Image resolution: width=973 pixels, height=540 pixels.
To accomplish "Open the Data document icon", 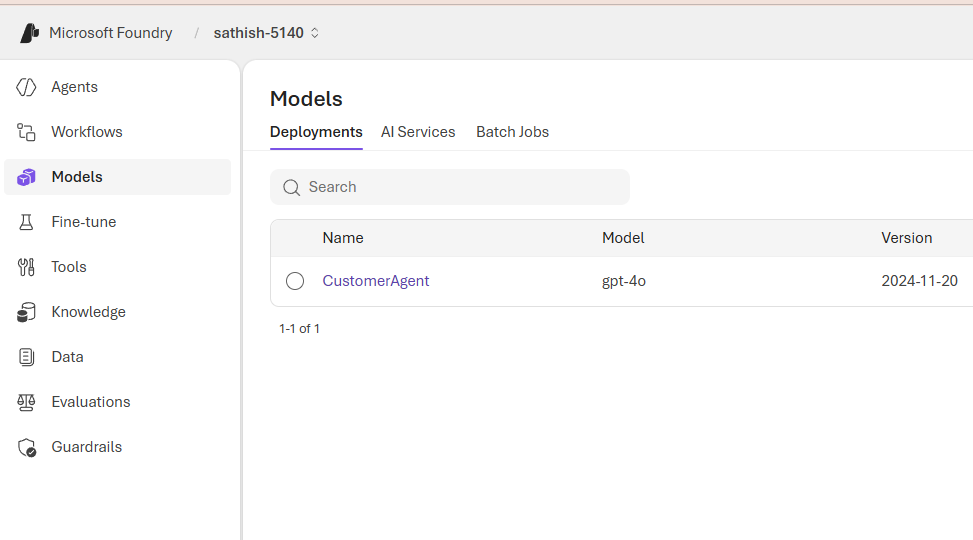I will click(27, 357).
